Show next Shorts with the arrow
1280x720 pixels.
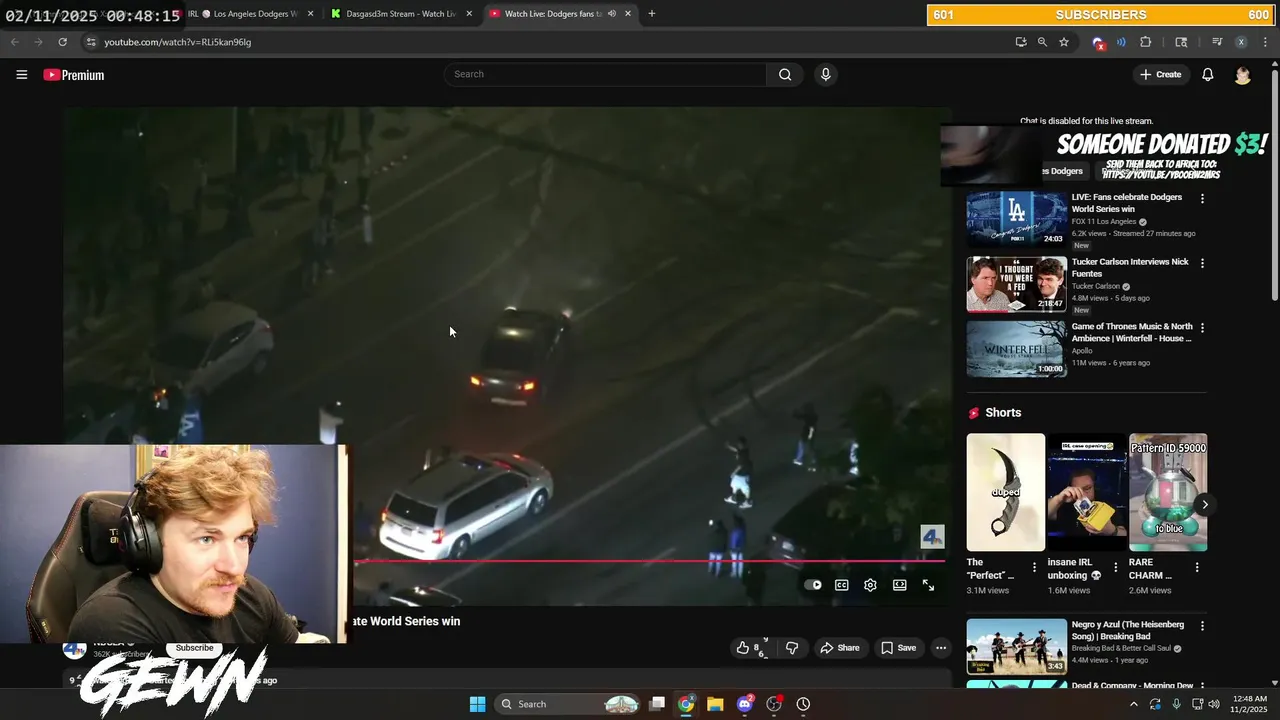tap(1205, 505)
